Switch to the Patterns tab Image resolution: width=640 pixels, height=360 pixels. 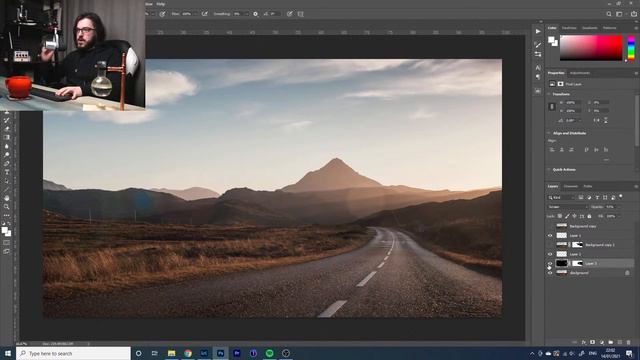coord(609,28)
